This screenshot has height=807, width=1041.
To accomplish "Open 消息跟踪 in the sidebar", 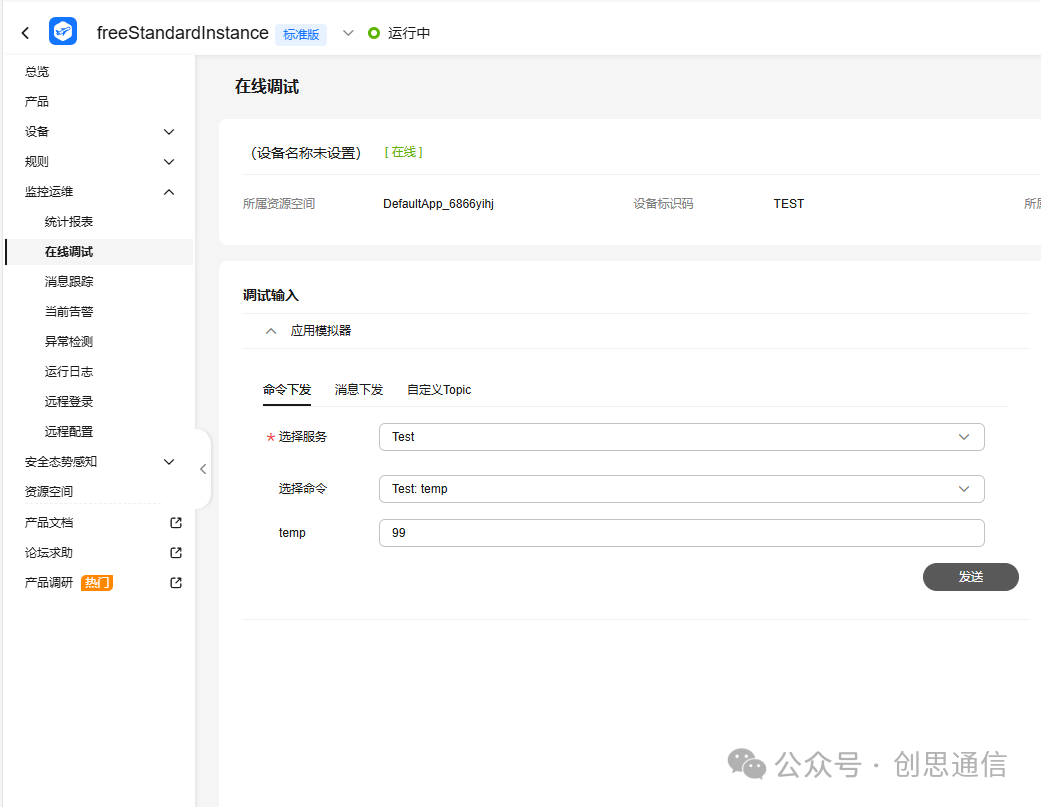I will point(69,281).
